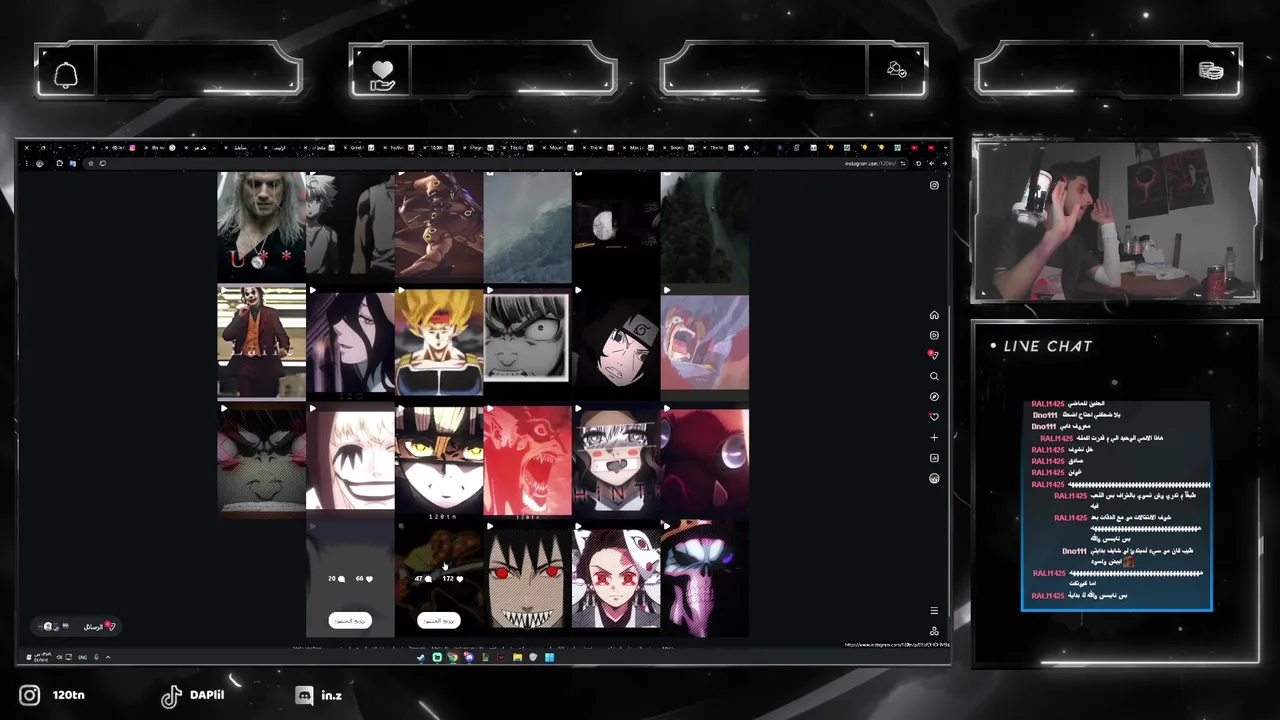Click the microphone icon in system tray
Image resolution: width=1280 pixels, height=720 pixels.
pyautogui.click(x=96, y=657)
